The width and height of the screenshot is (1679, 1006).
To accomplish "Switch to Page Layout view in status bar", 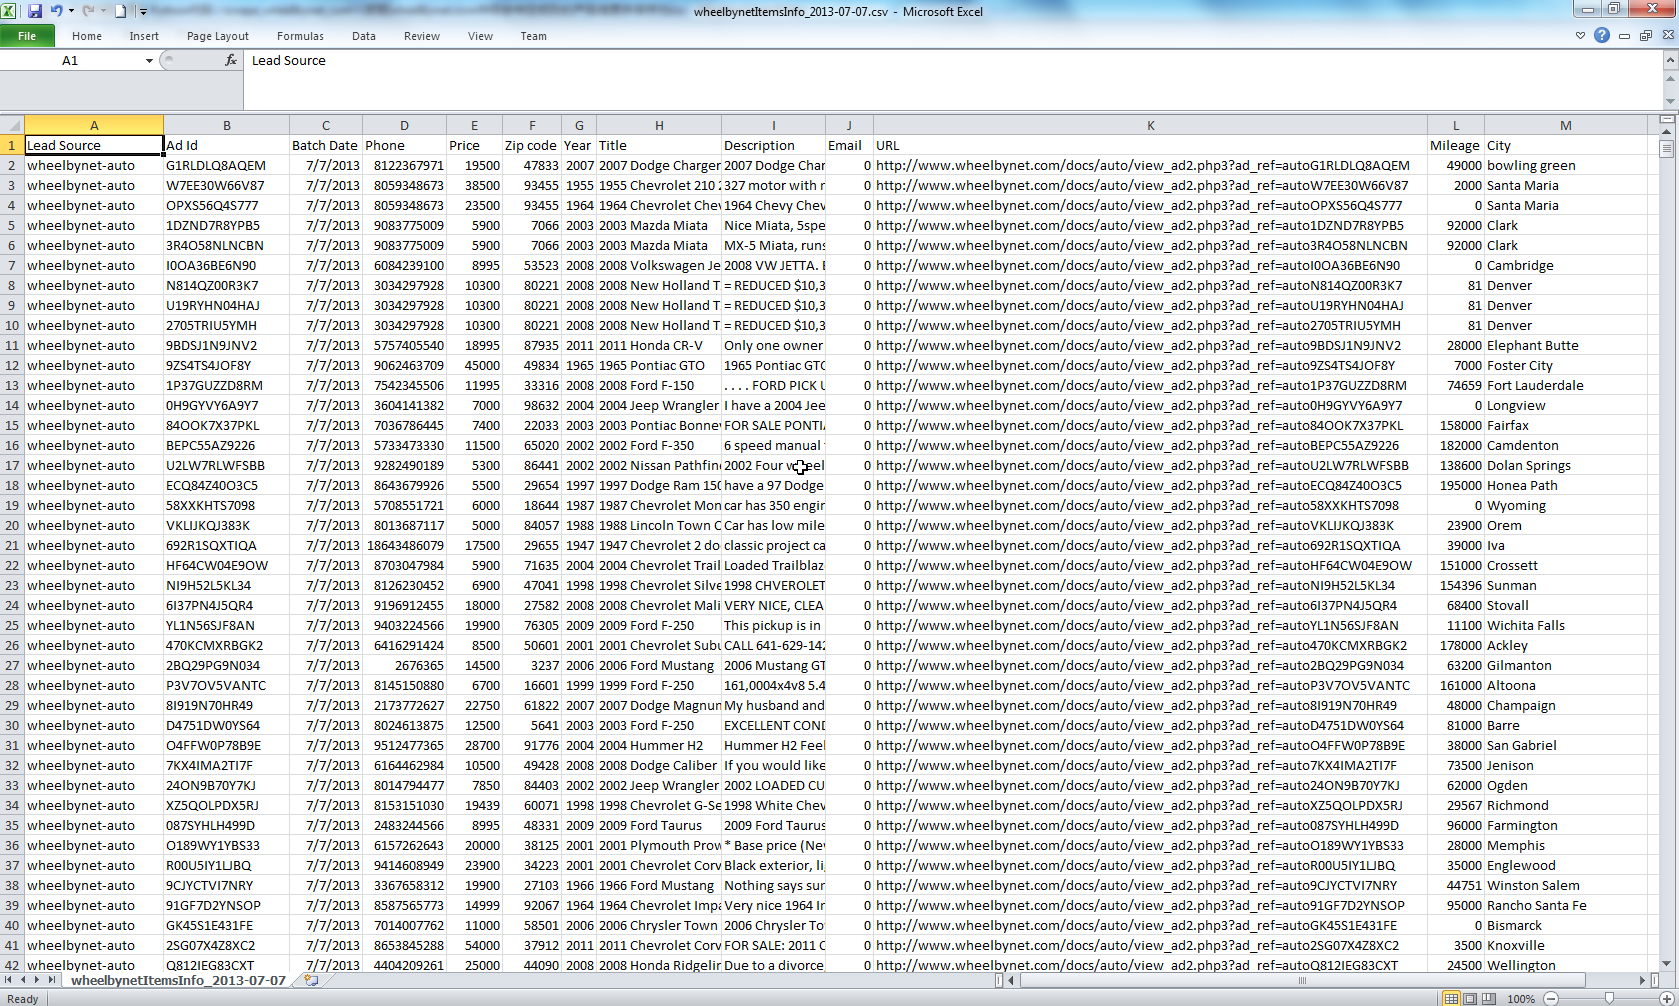I will point(1470,998).
